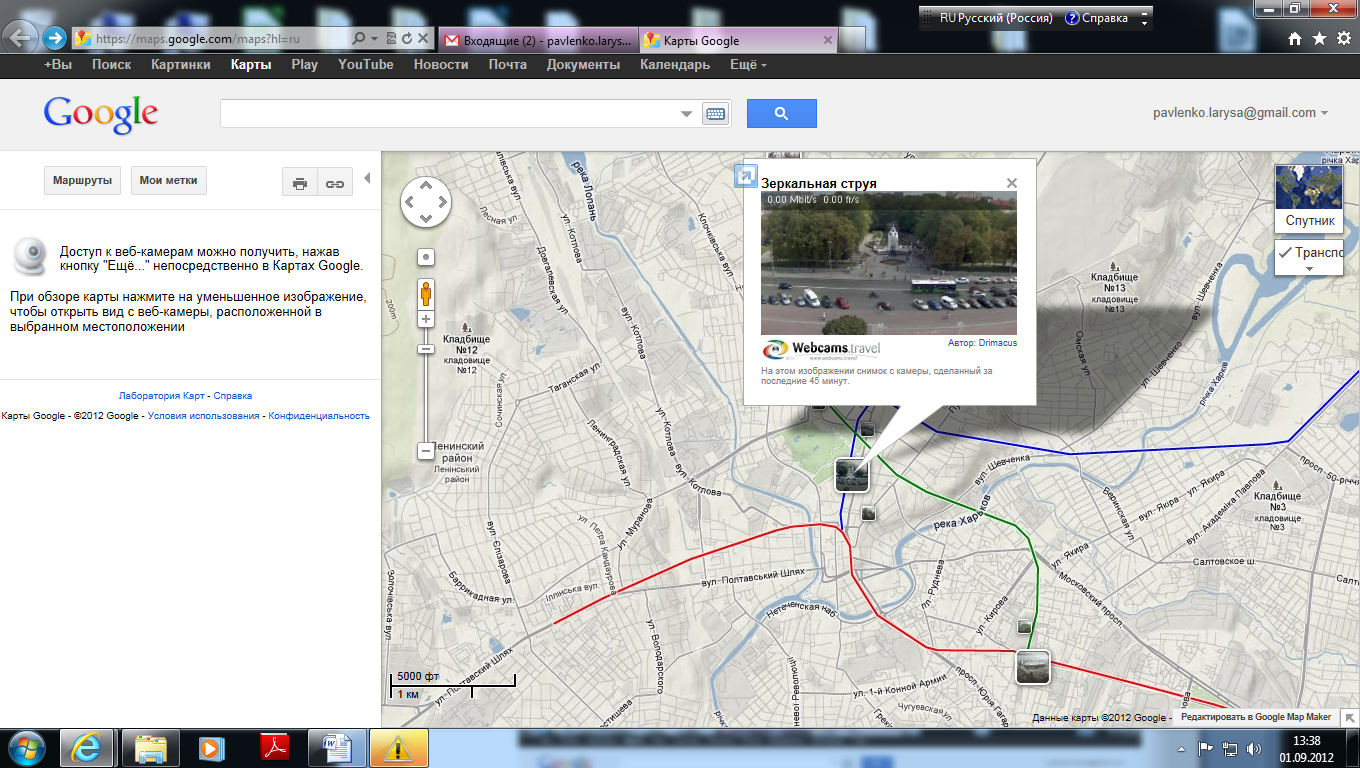Click the selected webcam marker on map
The height and width of the screenshot is (768, 1360).
(851, 474)
